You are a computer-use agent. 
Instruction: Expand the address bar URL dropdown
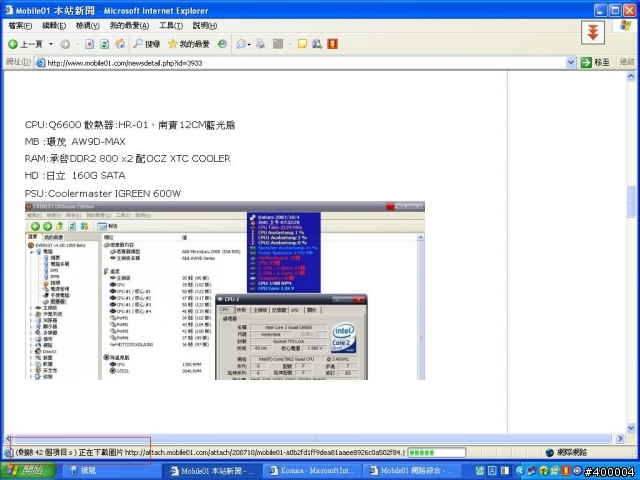pyautogui.click(x=571, y=62)
